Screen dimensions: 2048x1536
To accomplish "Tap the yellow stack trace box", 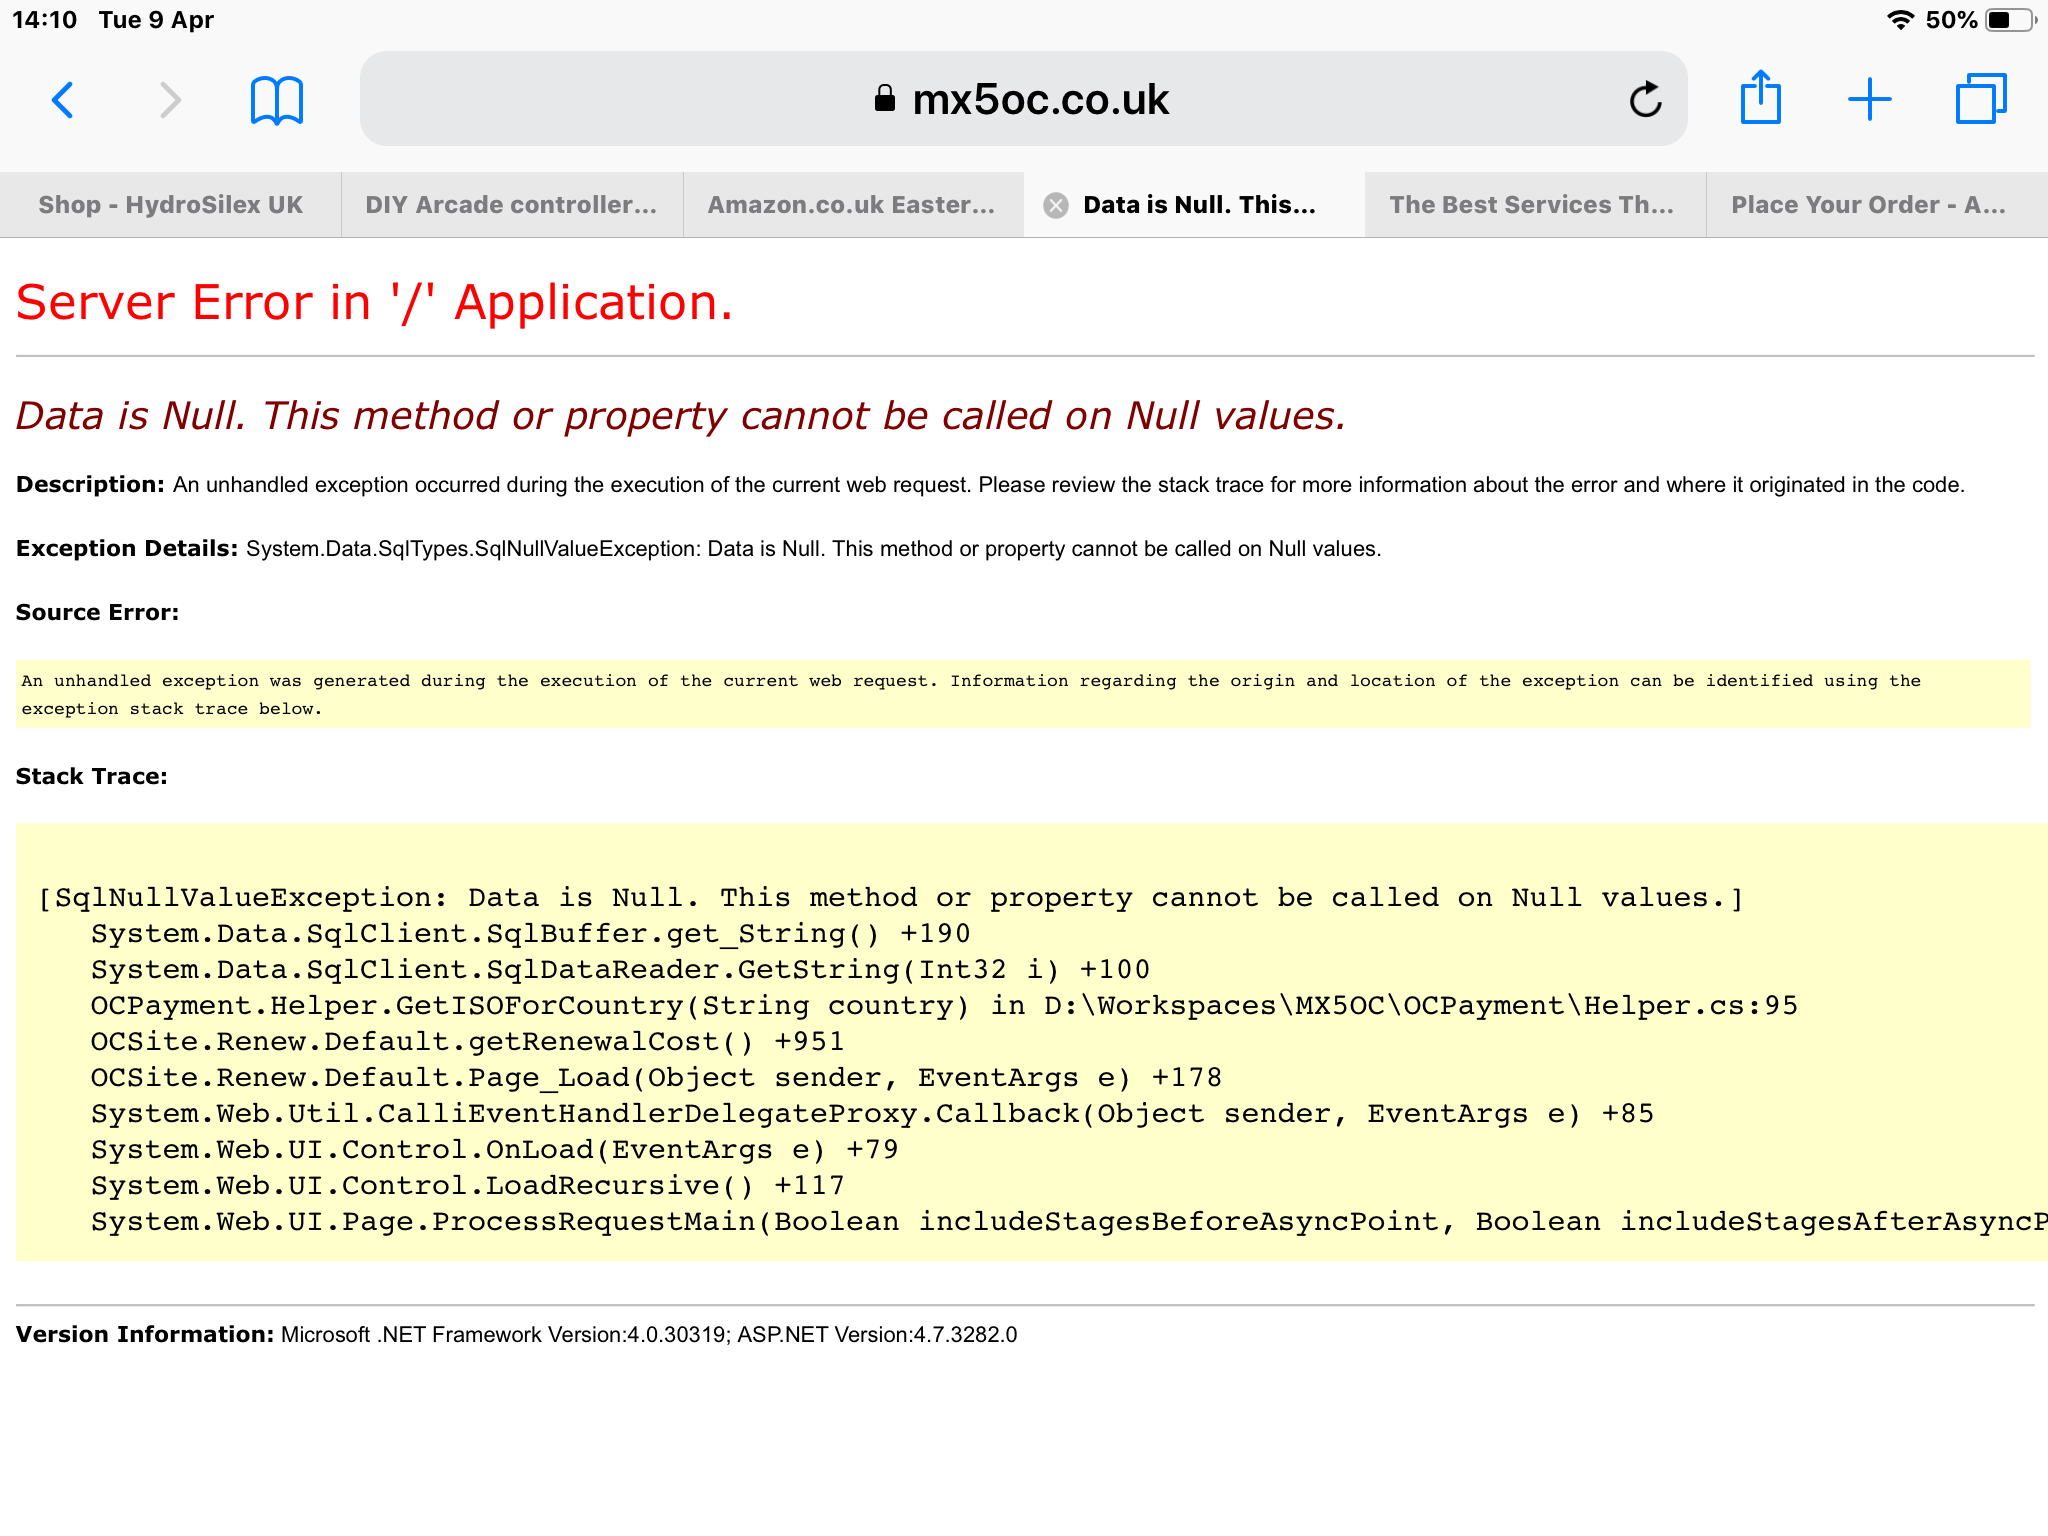I will click(x=1030, y=1042).
